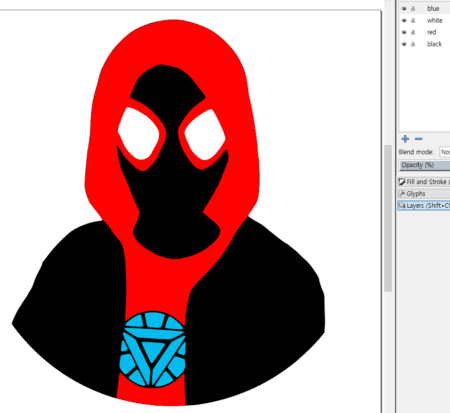
Task: Toggle visibility of the black layer
Action: pyautogui.click(x=404, y=44)
